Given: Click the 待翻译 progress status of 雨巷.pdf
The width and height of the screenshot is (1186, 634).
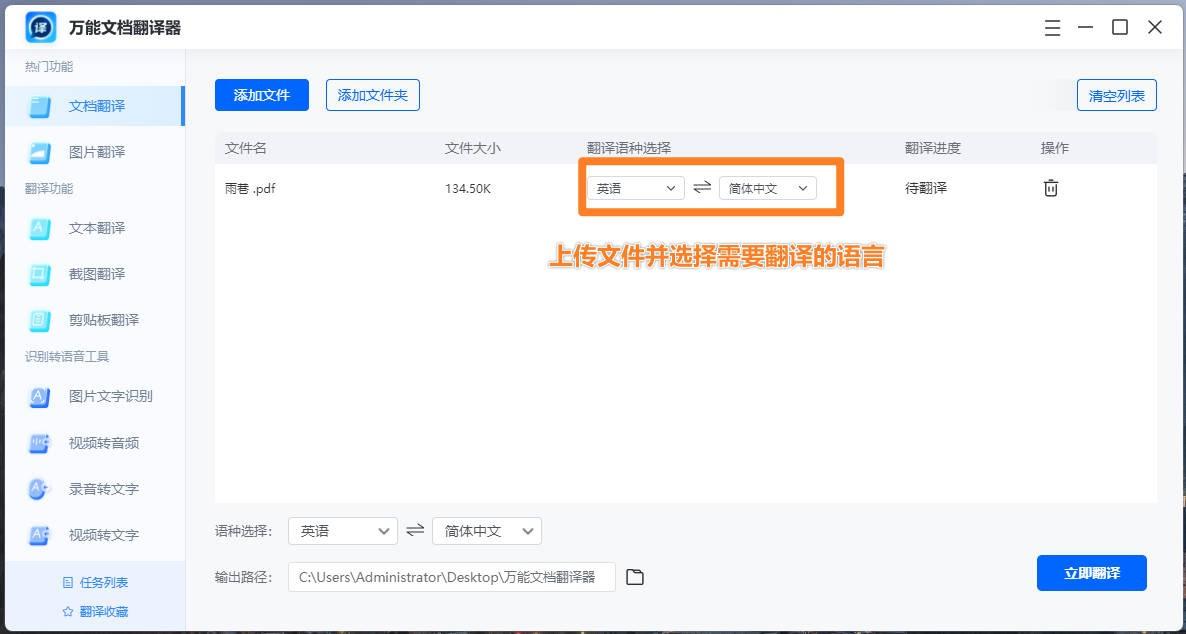Looking at the screenshot, I should tap(925, 187).
